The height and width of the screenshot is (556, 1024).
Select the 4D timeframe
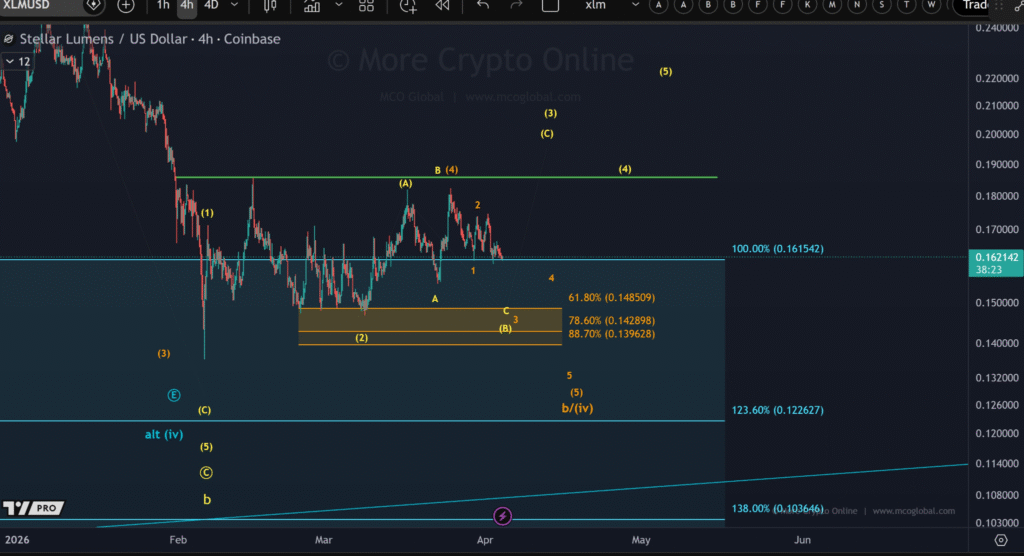click(211, 5)
